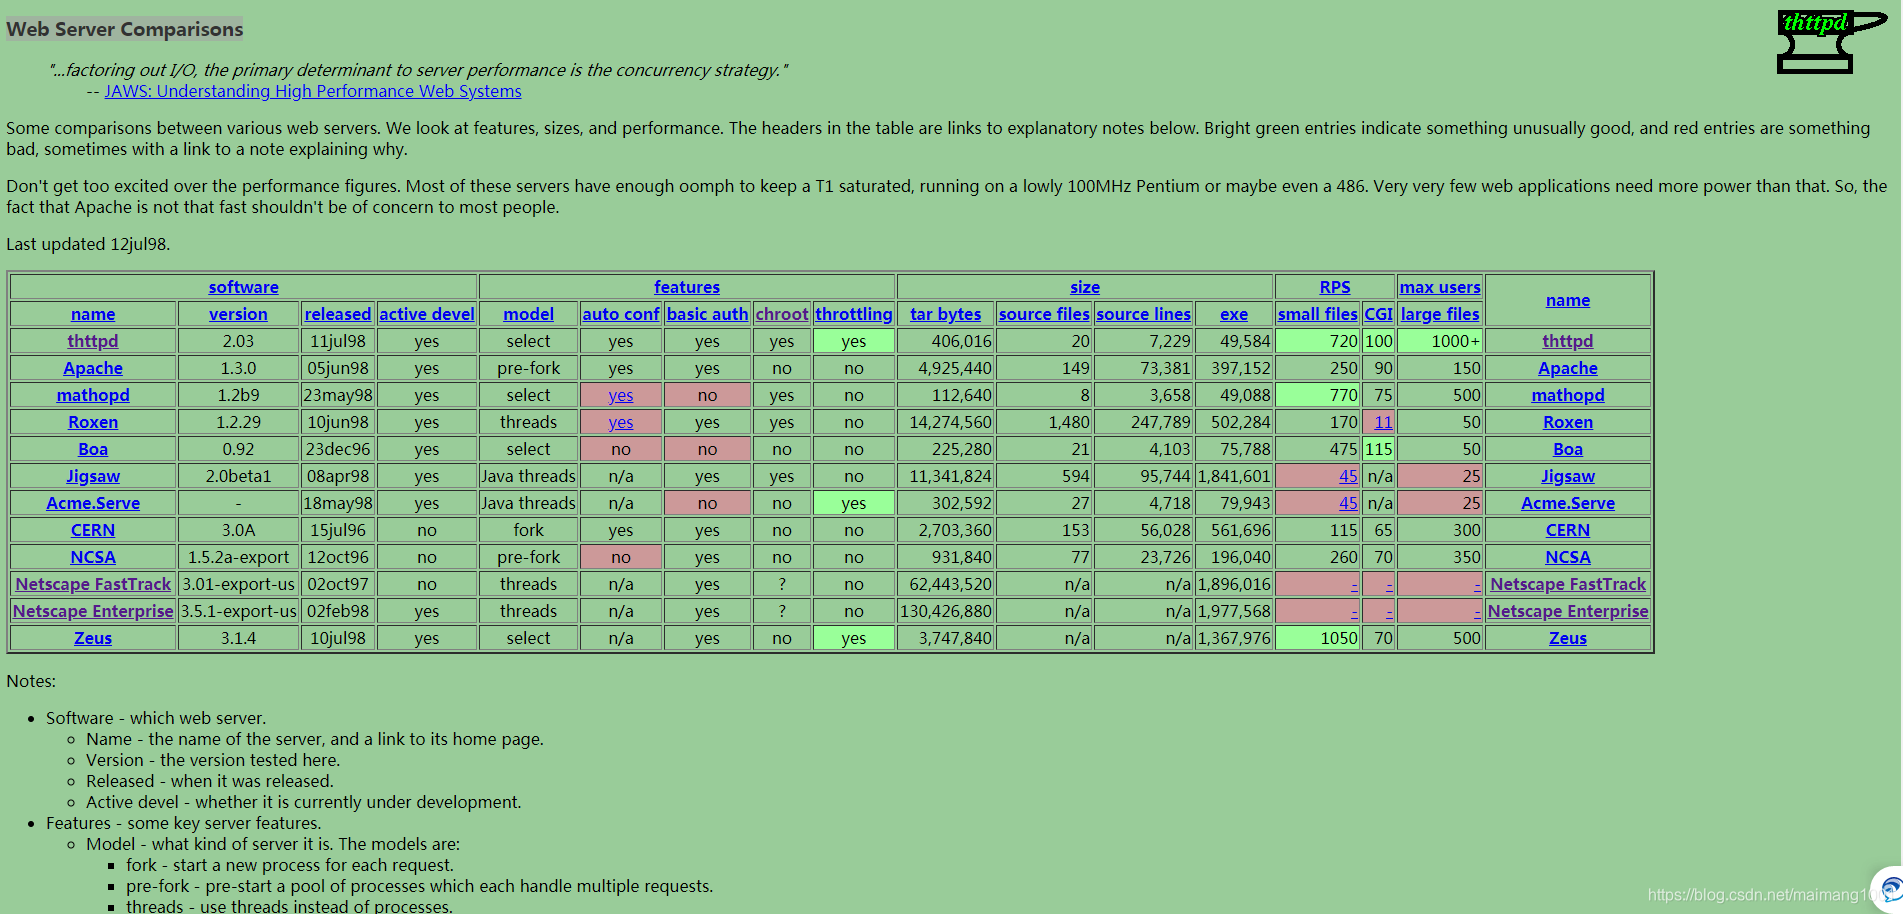Click the basic auth column header link

tap(707, 314)
